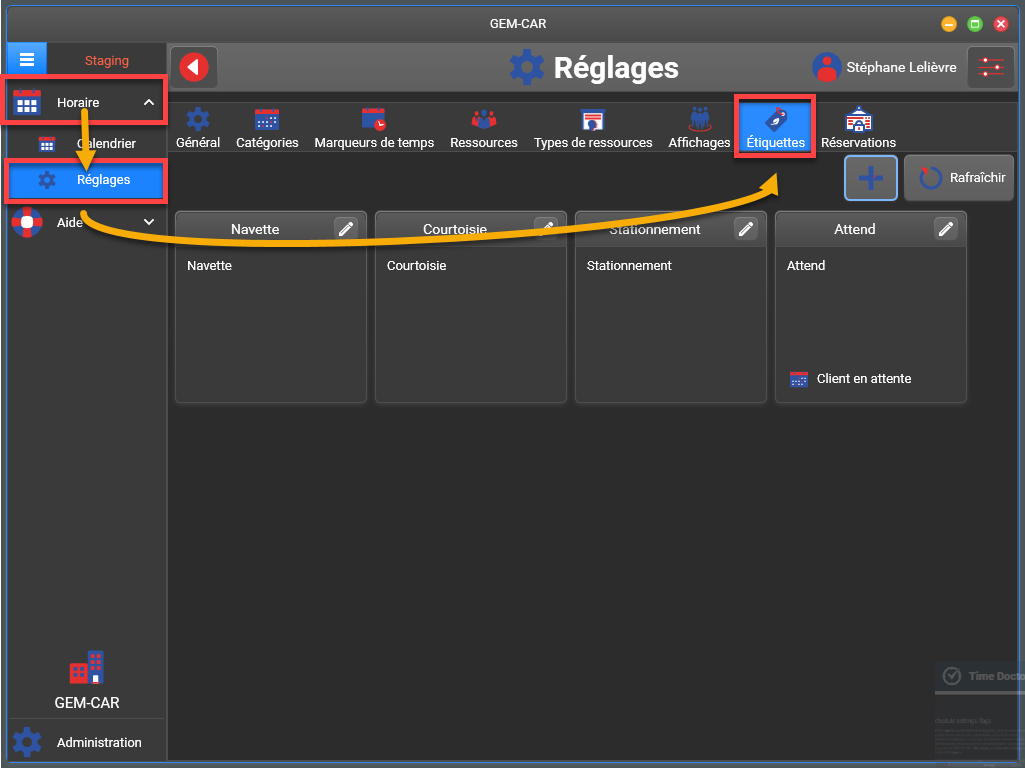This screenshot has width=1025, height=768.
Task: Switch to the Catégories tab
Action: point(267,129)
